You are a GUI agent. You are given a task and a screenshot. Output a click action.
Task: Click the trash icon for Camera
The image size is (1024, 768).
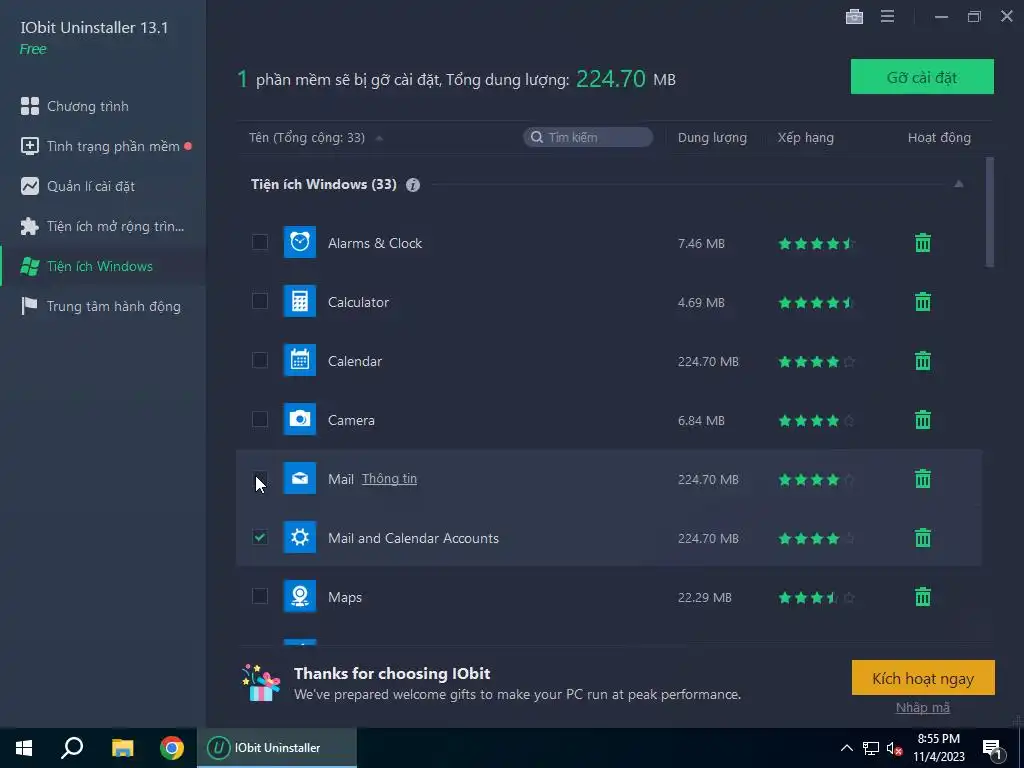(923, 420)
